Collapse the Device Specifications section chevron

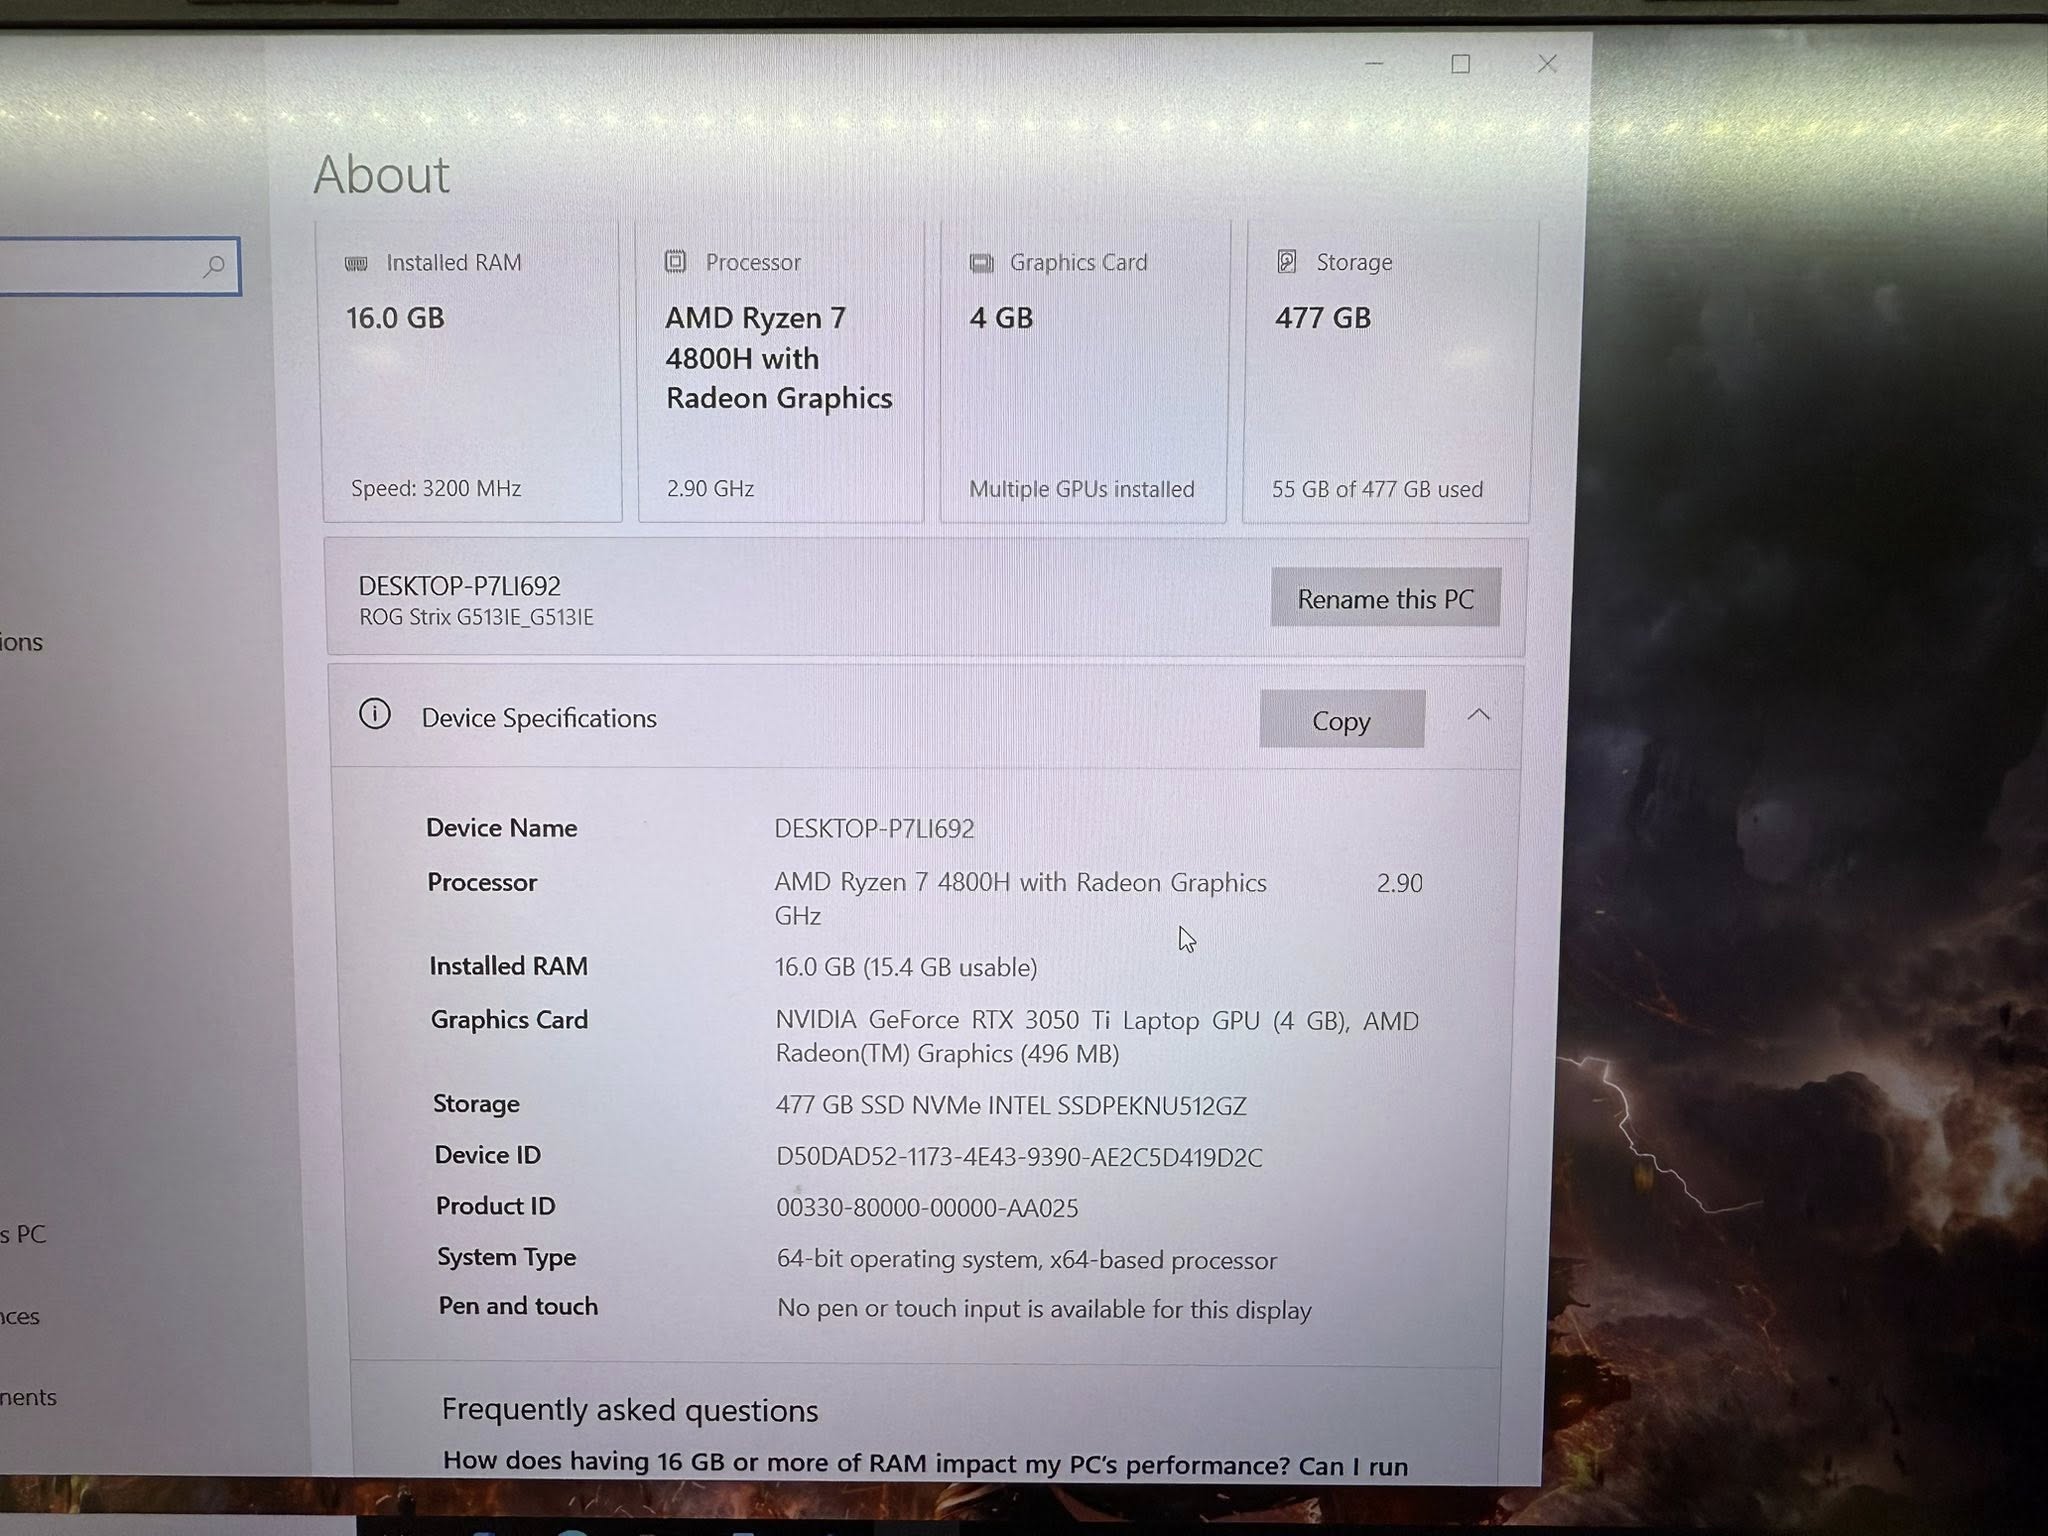1479,715
